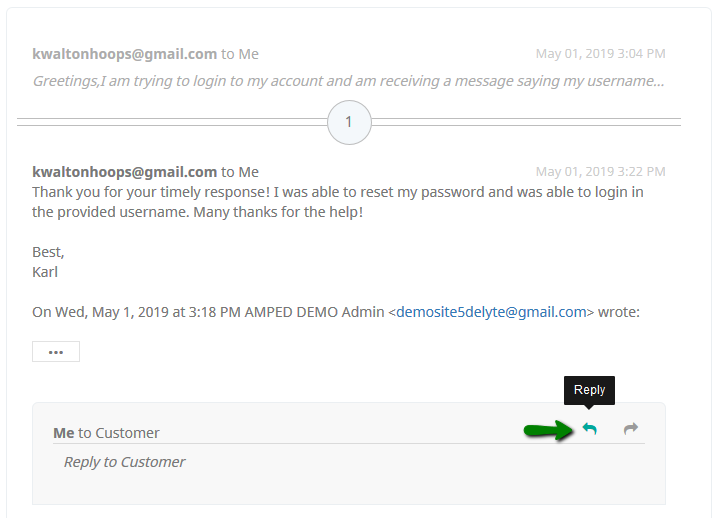Click the teal Reply arrow icon
Image resolution: width=719 pixels, height=518 pixels.
(590, 429)
